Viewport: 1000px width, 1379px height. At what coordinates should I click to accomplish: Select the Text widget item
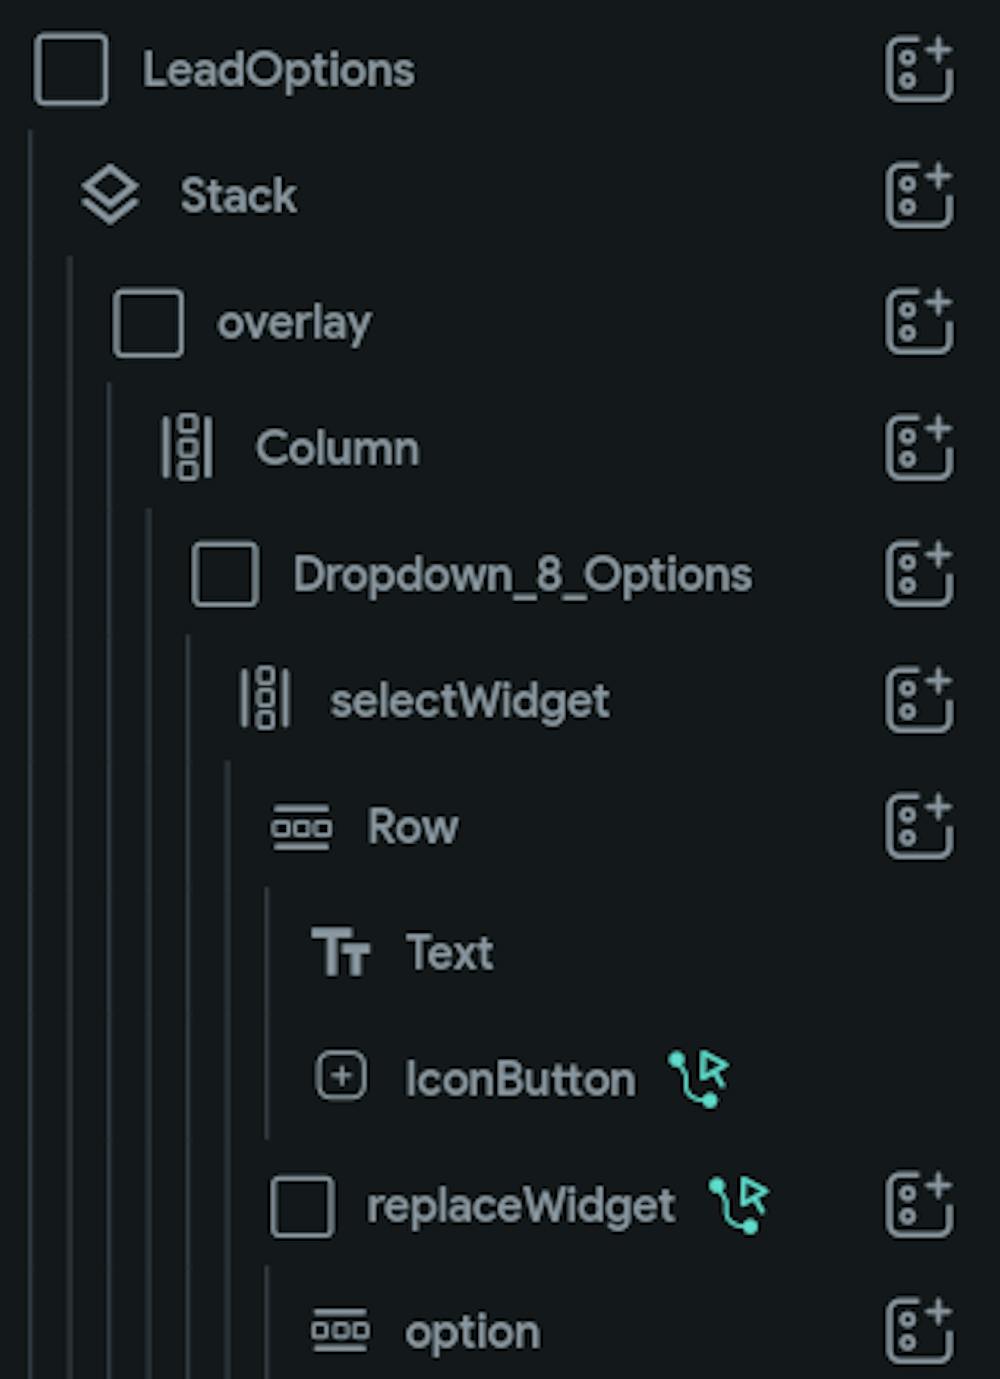click(449, 952)
